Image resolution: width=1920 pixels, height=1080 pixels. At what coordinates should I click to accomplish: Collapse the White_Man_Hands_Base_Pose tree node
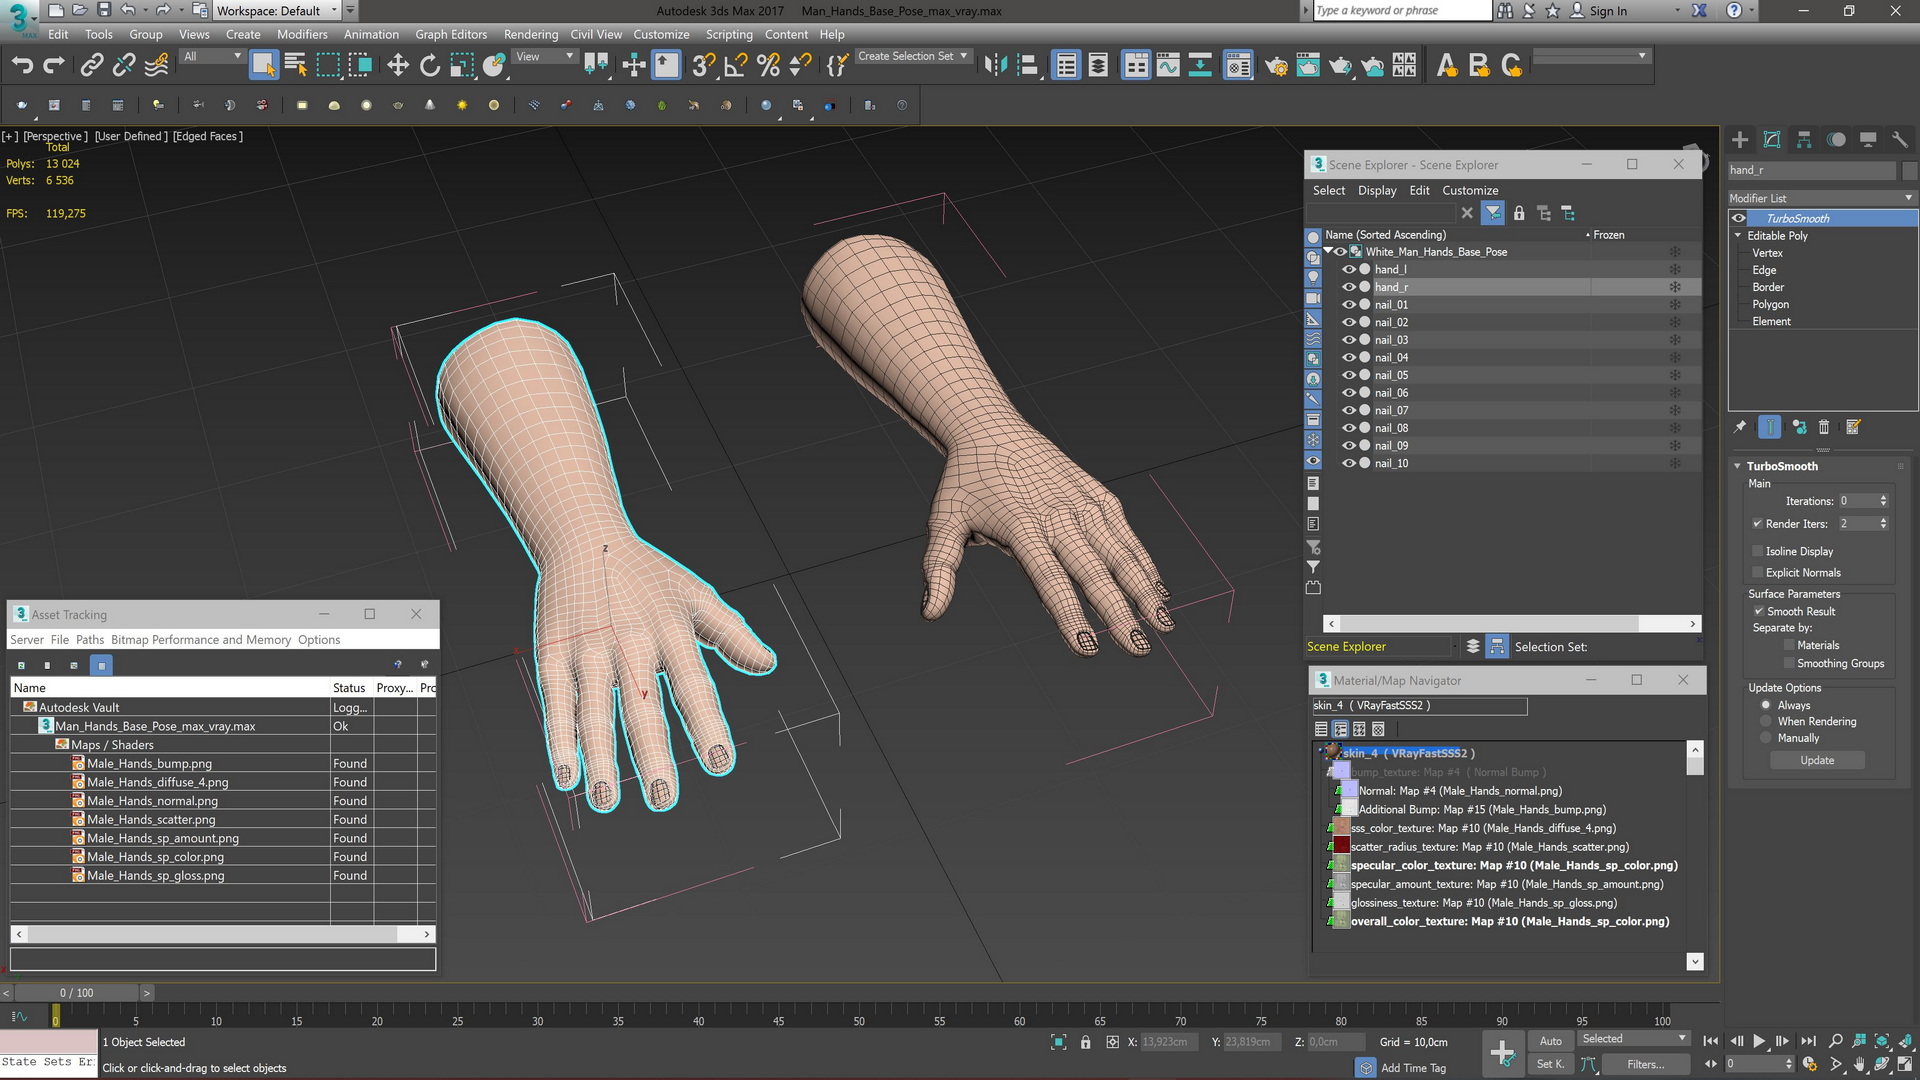coord(1328,252)
